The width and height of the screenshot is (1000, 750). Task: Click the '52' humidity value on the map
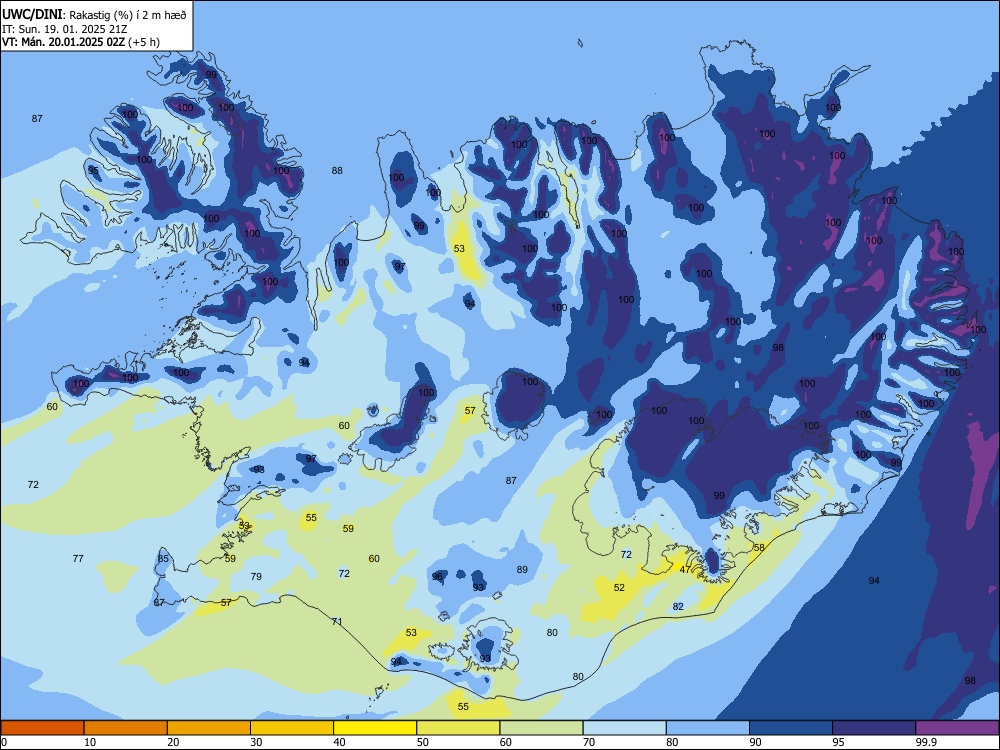[x=619, y=587]
